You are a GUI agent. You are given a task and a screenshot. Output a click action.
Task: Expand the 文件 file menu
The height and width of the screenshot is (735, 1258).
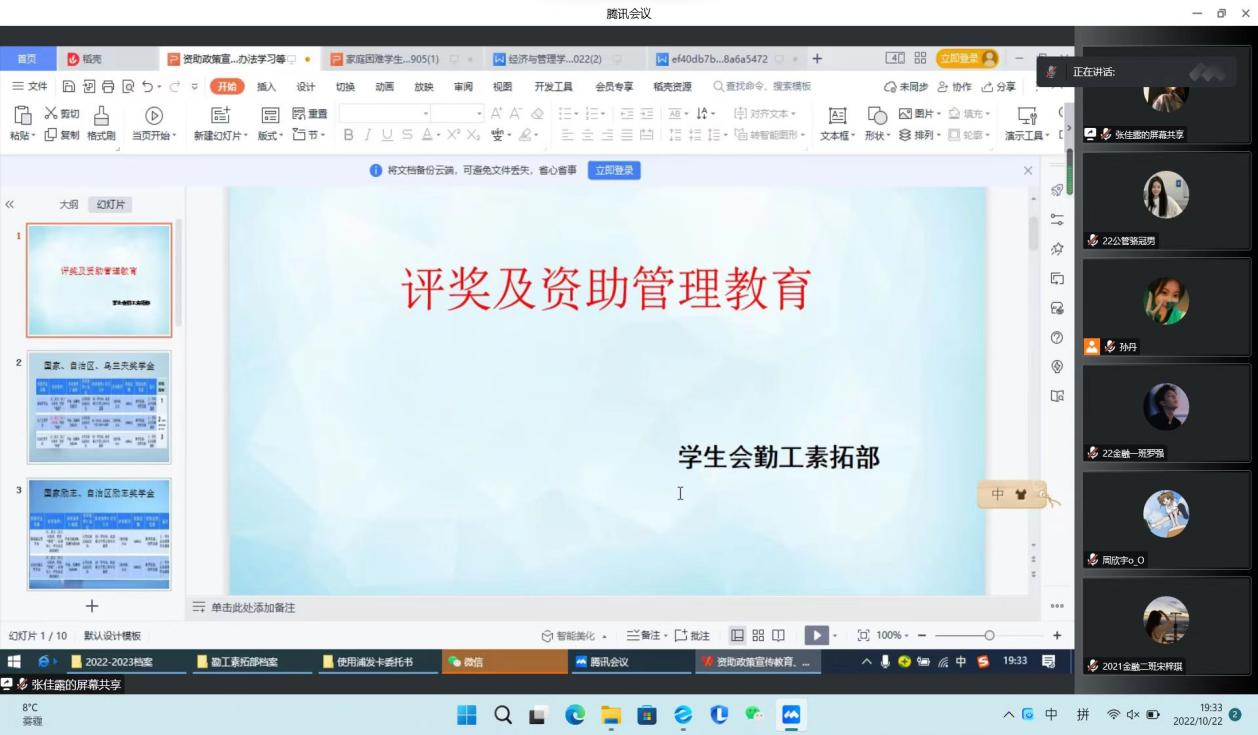(x=30, y=87)
